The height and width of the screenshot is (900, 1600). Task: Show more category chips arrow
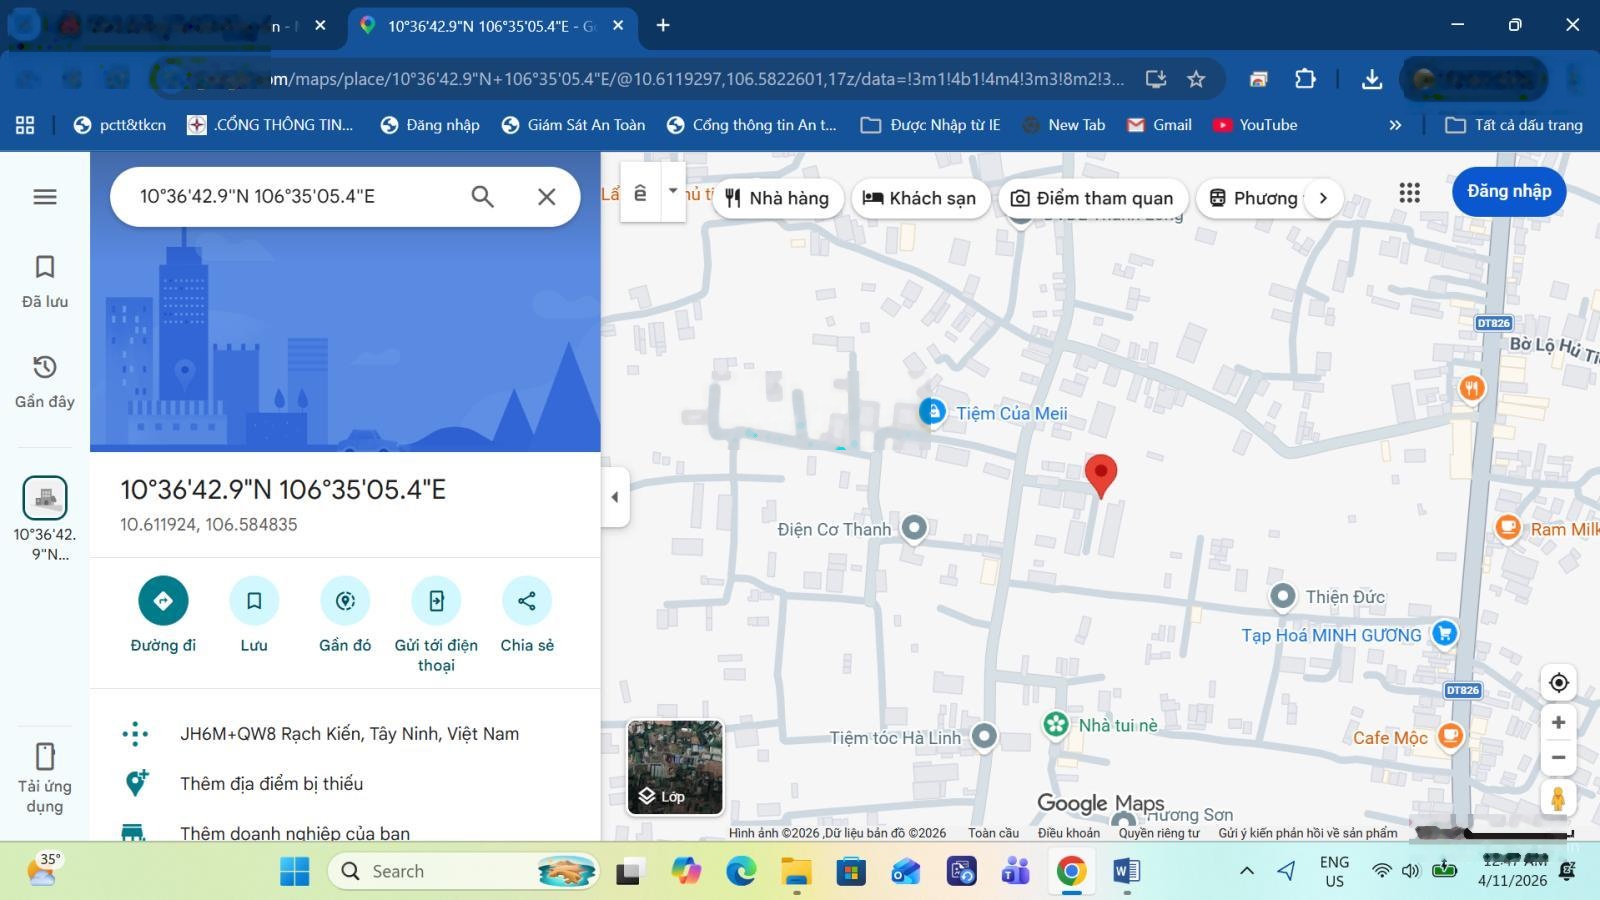[1323, 198]
